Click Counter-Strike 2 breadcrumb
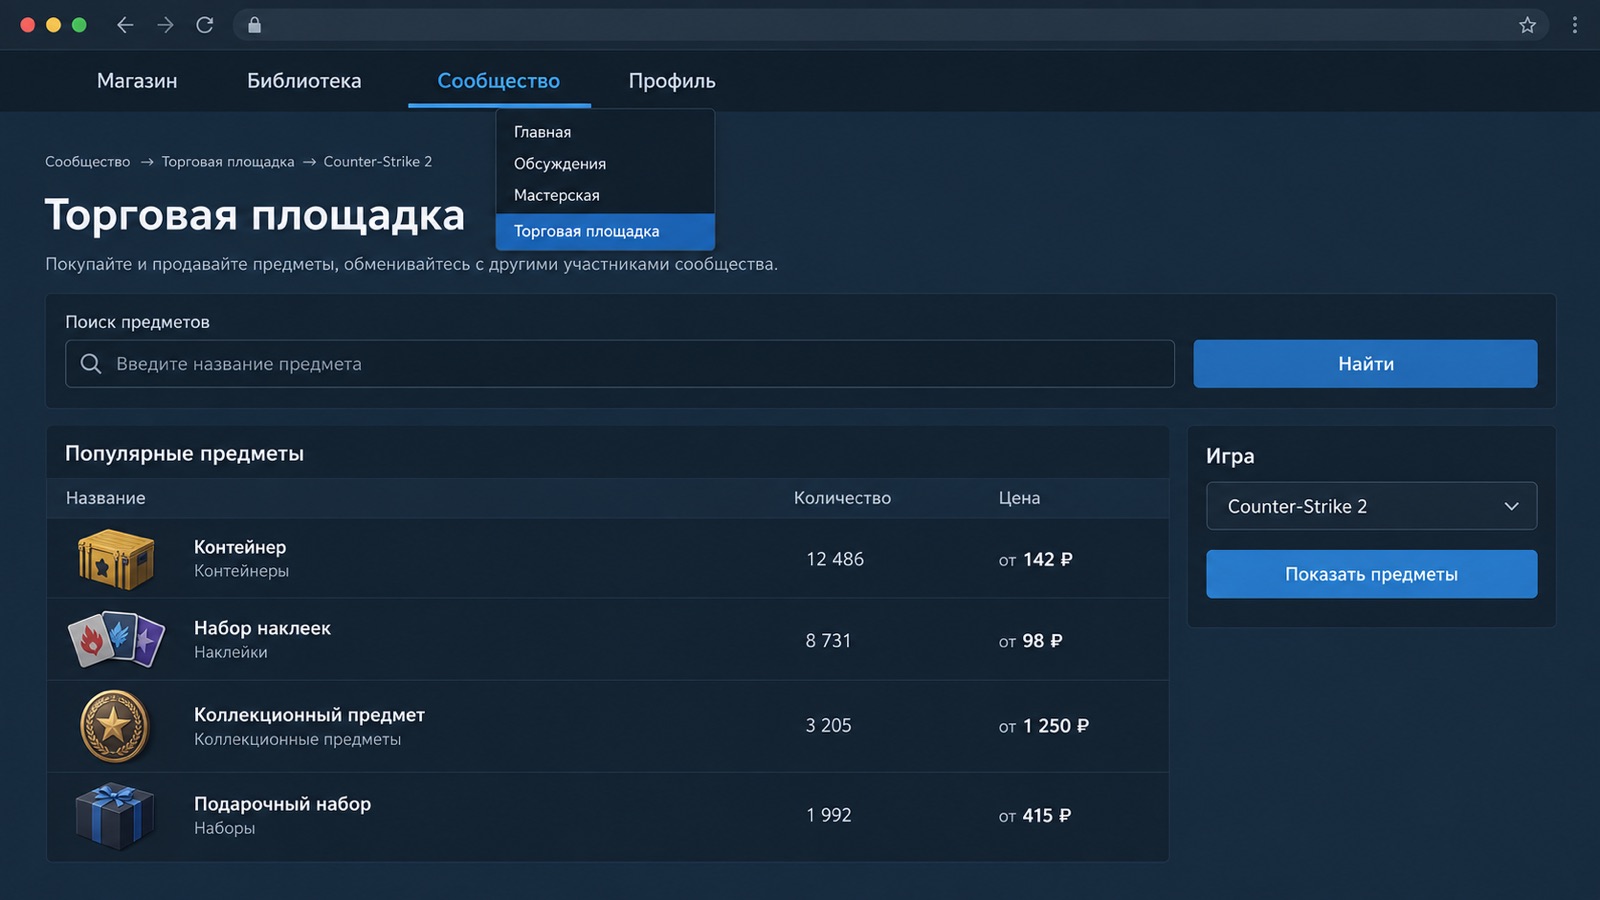 [x=378, y=162]
